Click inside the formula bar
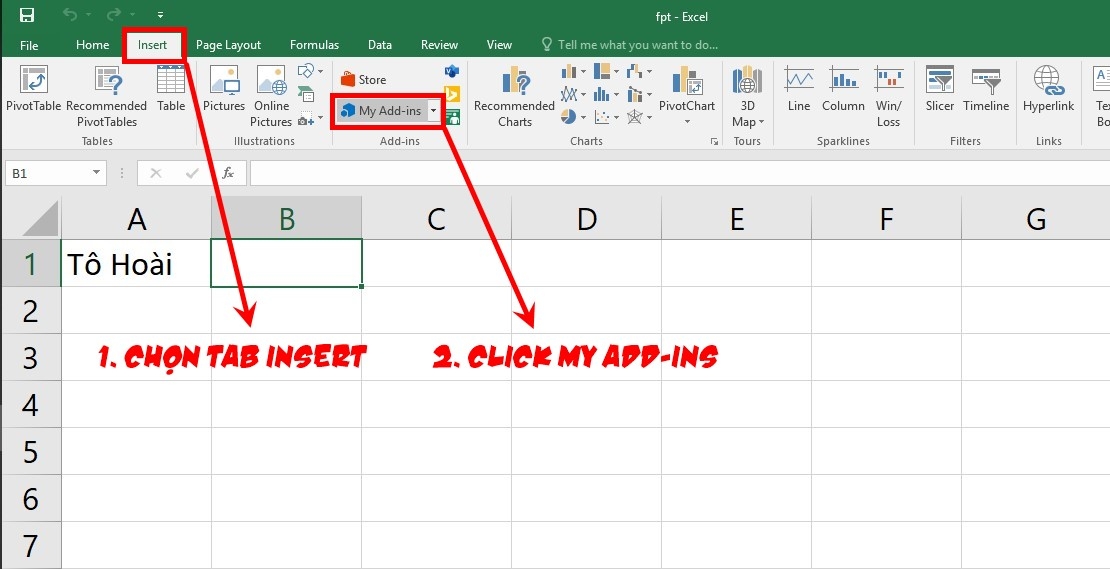1110x569 pixels. pyautogui.click(x=680, y=173)
